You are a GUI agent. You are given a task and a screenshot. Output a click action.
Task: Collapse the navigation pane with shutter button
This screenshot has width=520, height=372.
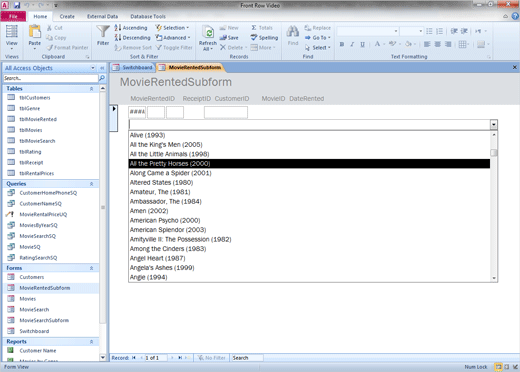coord(102,68)
